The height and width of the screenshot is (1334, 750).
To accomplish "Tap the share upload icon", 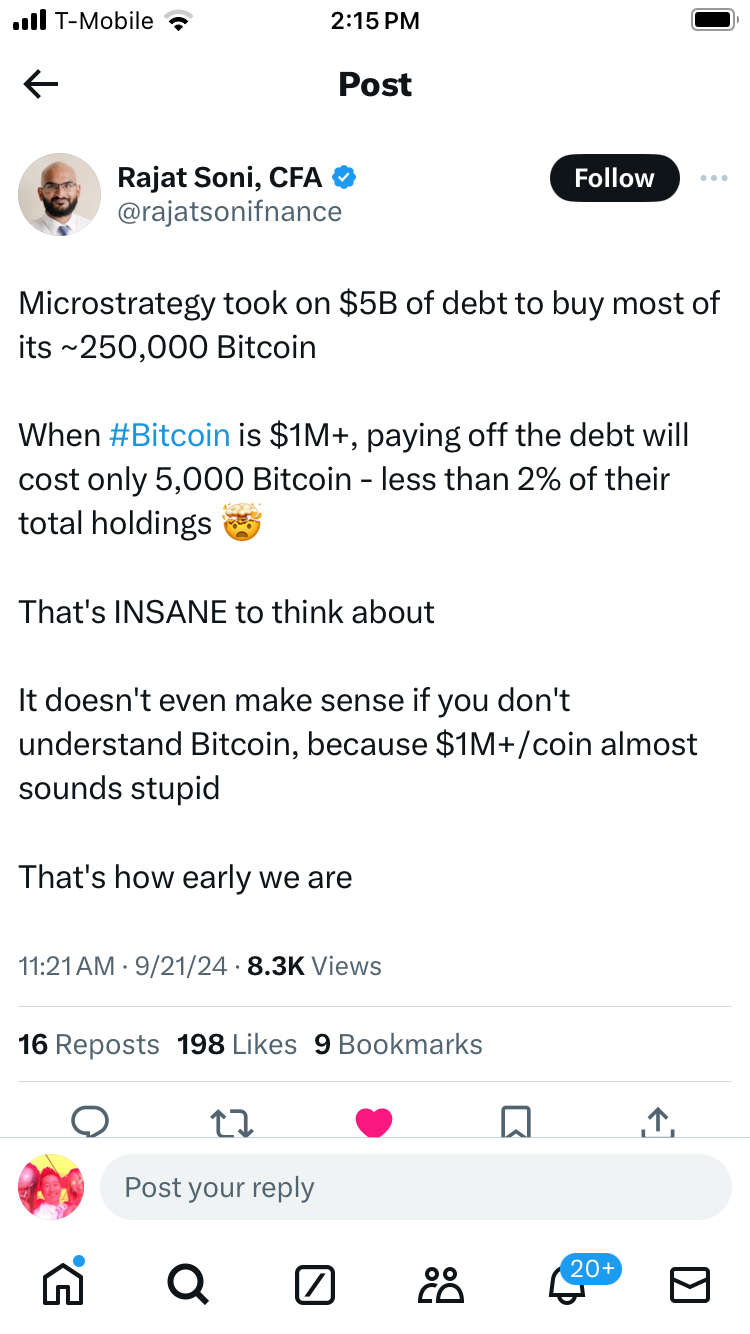I will coord(657,1122).
